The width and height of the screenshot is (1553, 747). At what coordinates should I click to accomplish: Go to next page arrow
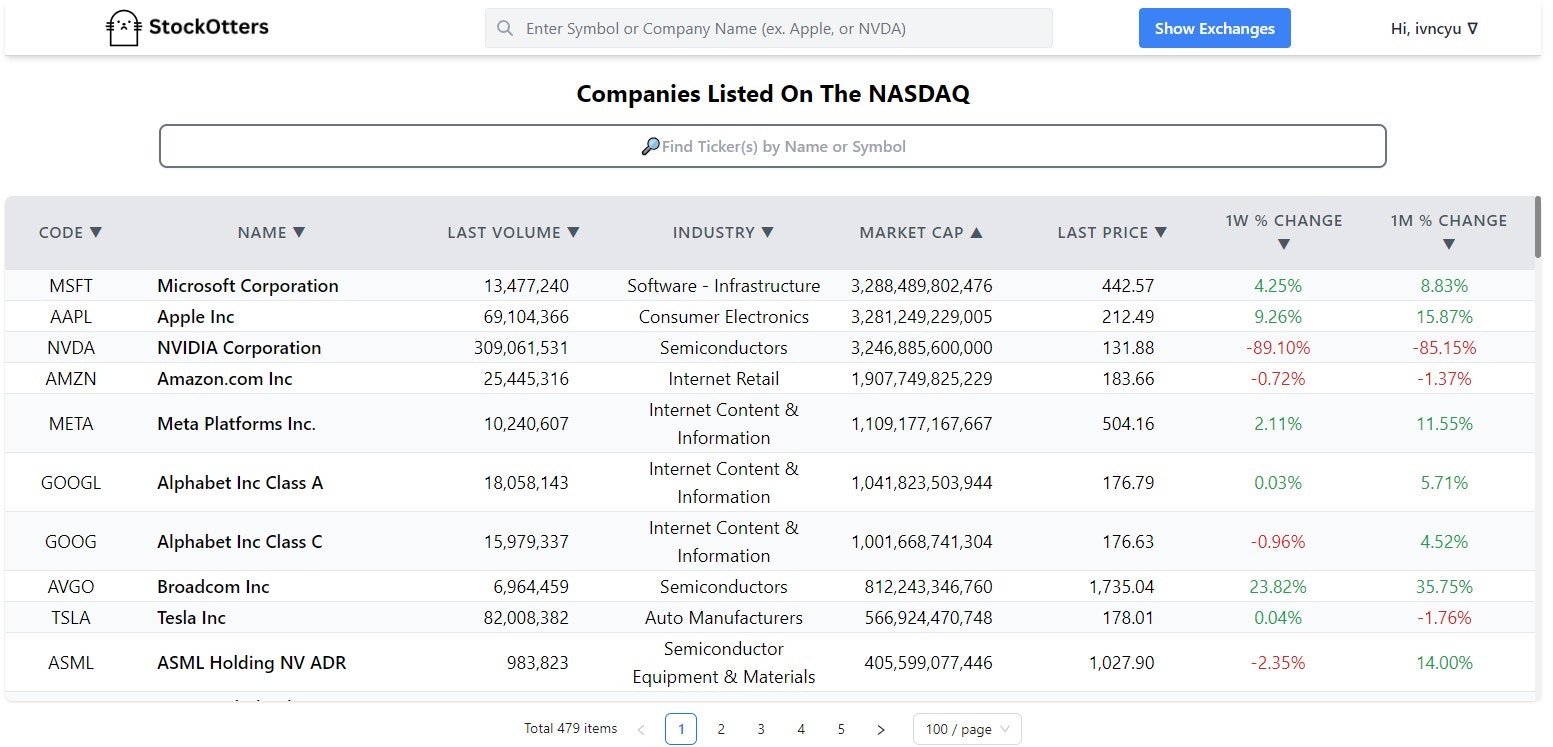[881, 730]
